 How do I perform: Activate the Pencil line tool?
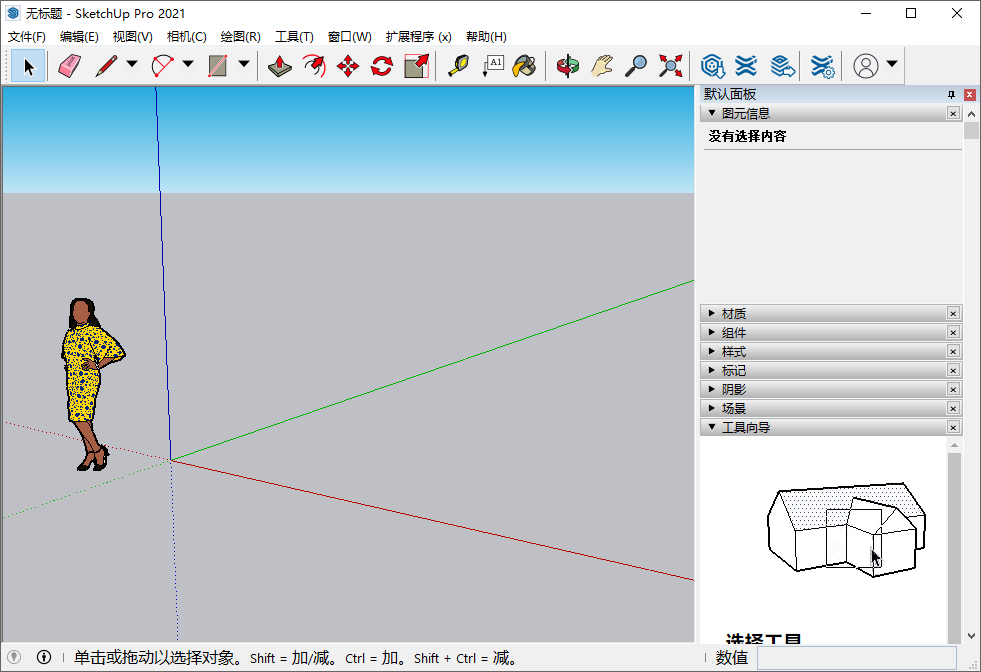pos(104,66)
